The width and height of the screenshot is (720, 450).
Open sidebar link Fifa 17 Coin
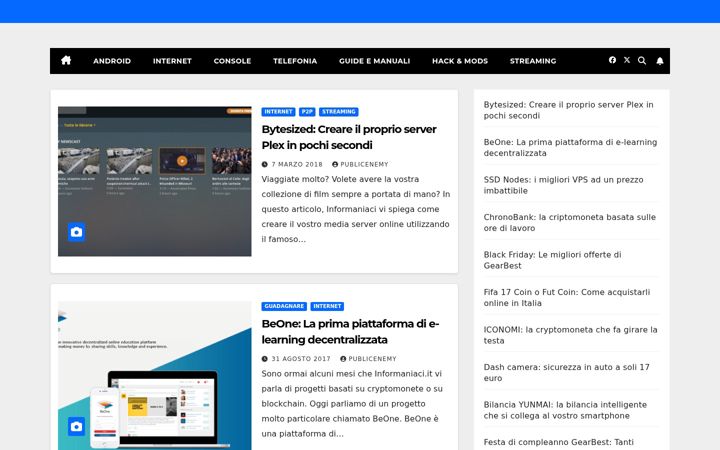click(567, 298)
